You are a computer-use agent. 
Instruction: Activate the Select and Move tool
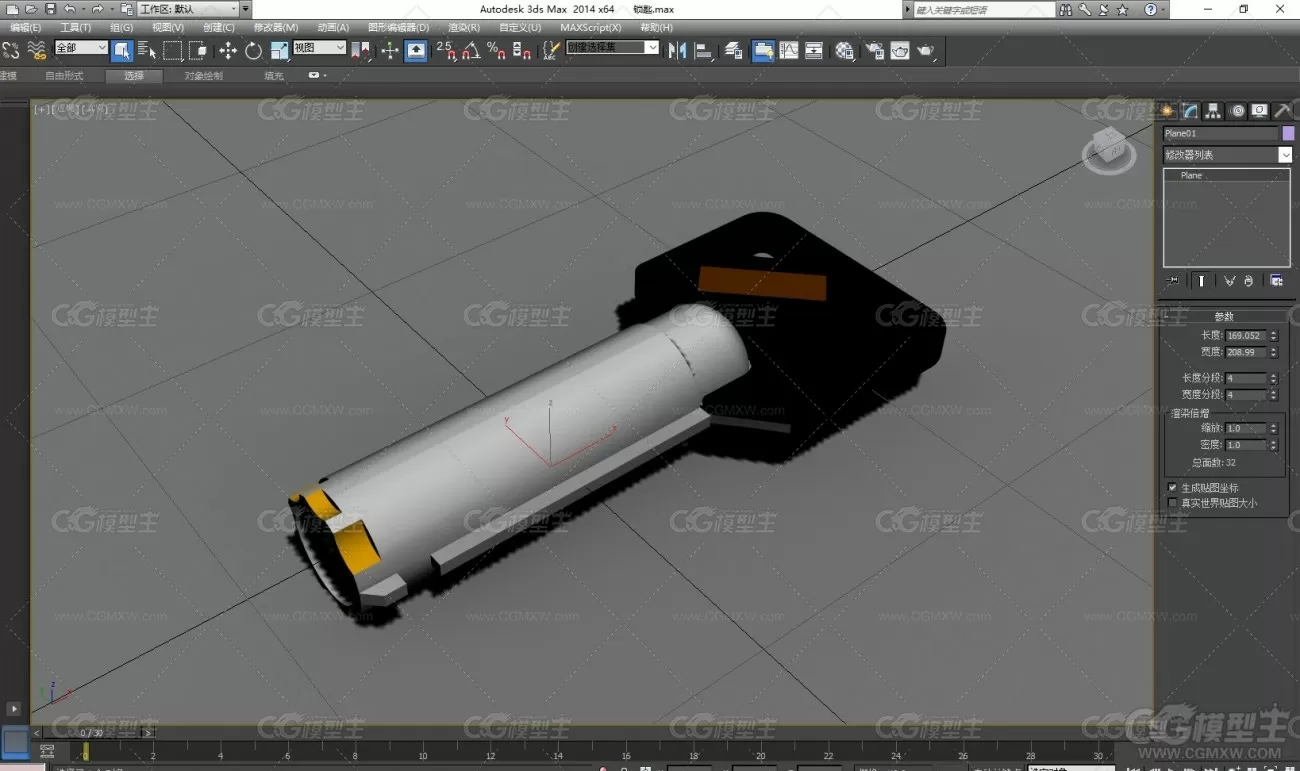point(228,50)
